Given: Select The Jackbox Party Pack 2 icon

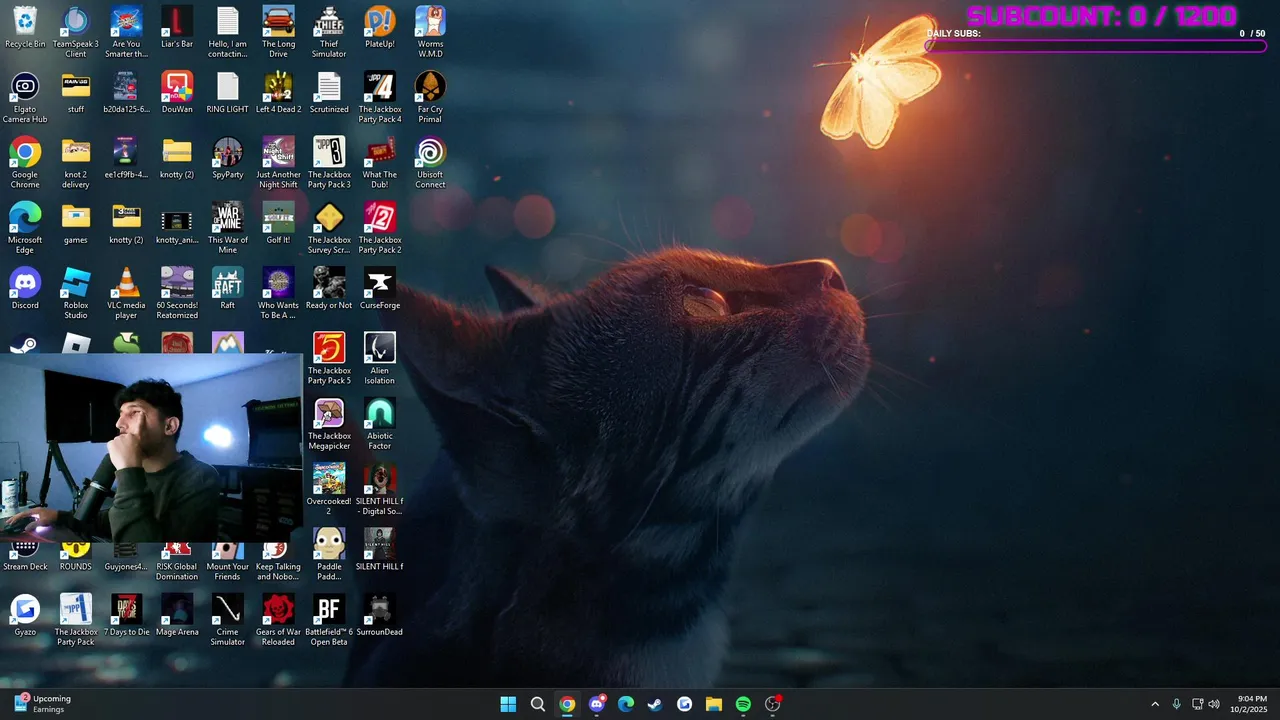Looking at the screenshot, I should (380, 228).
